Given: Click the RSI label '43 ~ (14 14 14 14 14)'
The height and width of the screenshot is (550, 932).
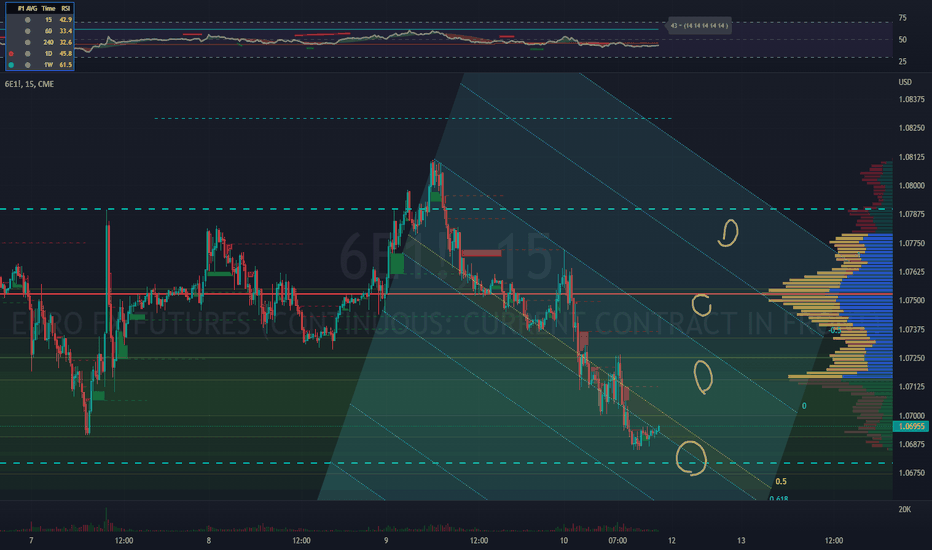Looking at the screenshot, I should (698, 26).
